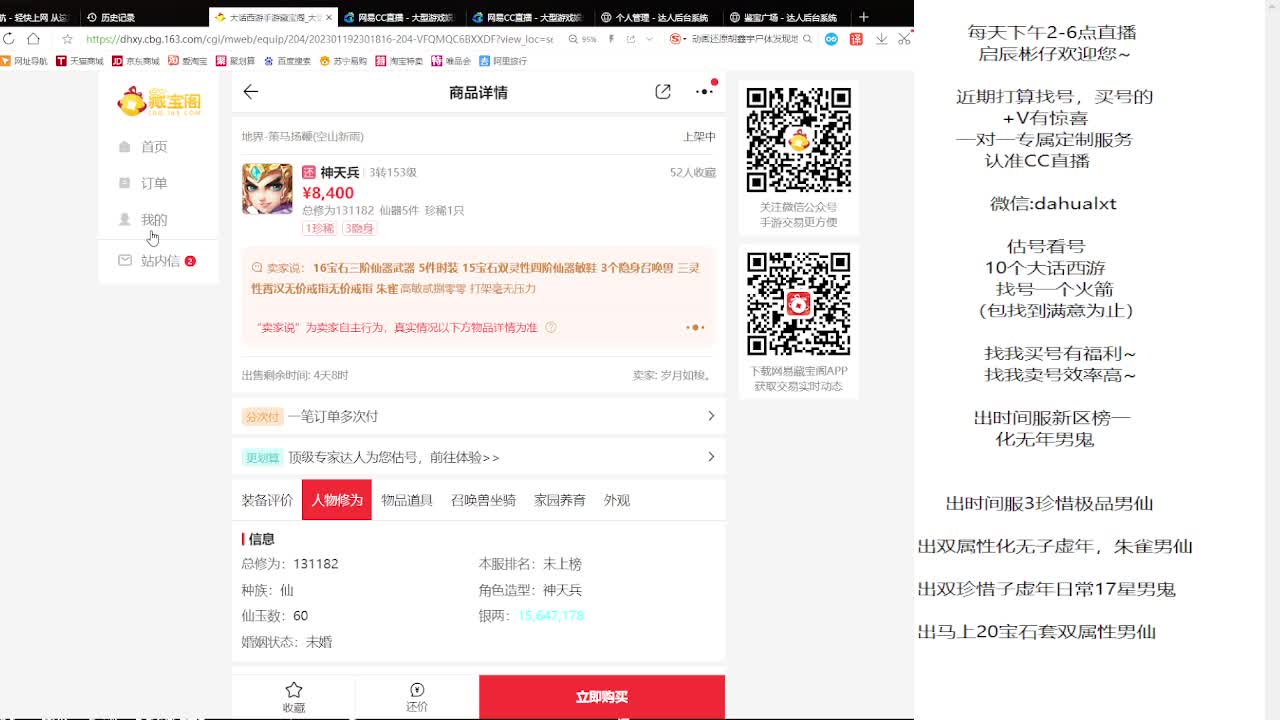Viewport: 1280px width, 720px height.
Task: Switch to the 装备评价 tab
Action: point(267,500)
